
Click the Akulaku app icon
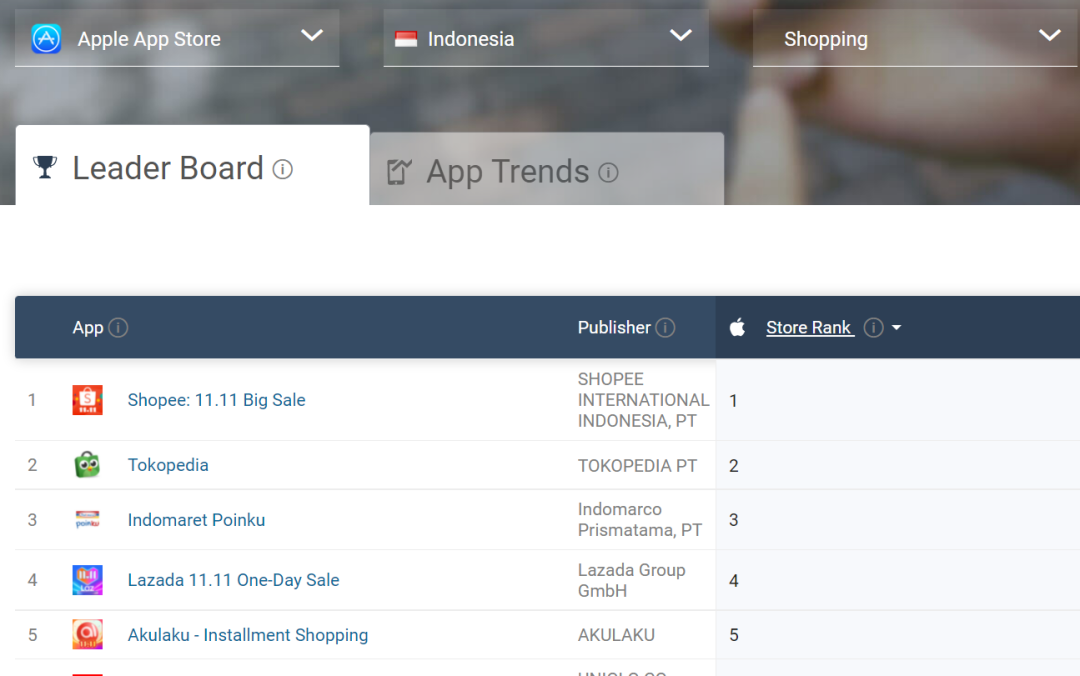point(87,635)
